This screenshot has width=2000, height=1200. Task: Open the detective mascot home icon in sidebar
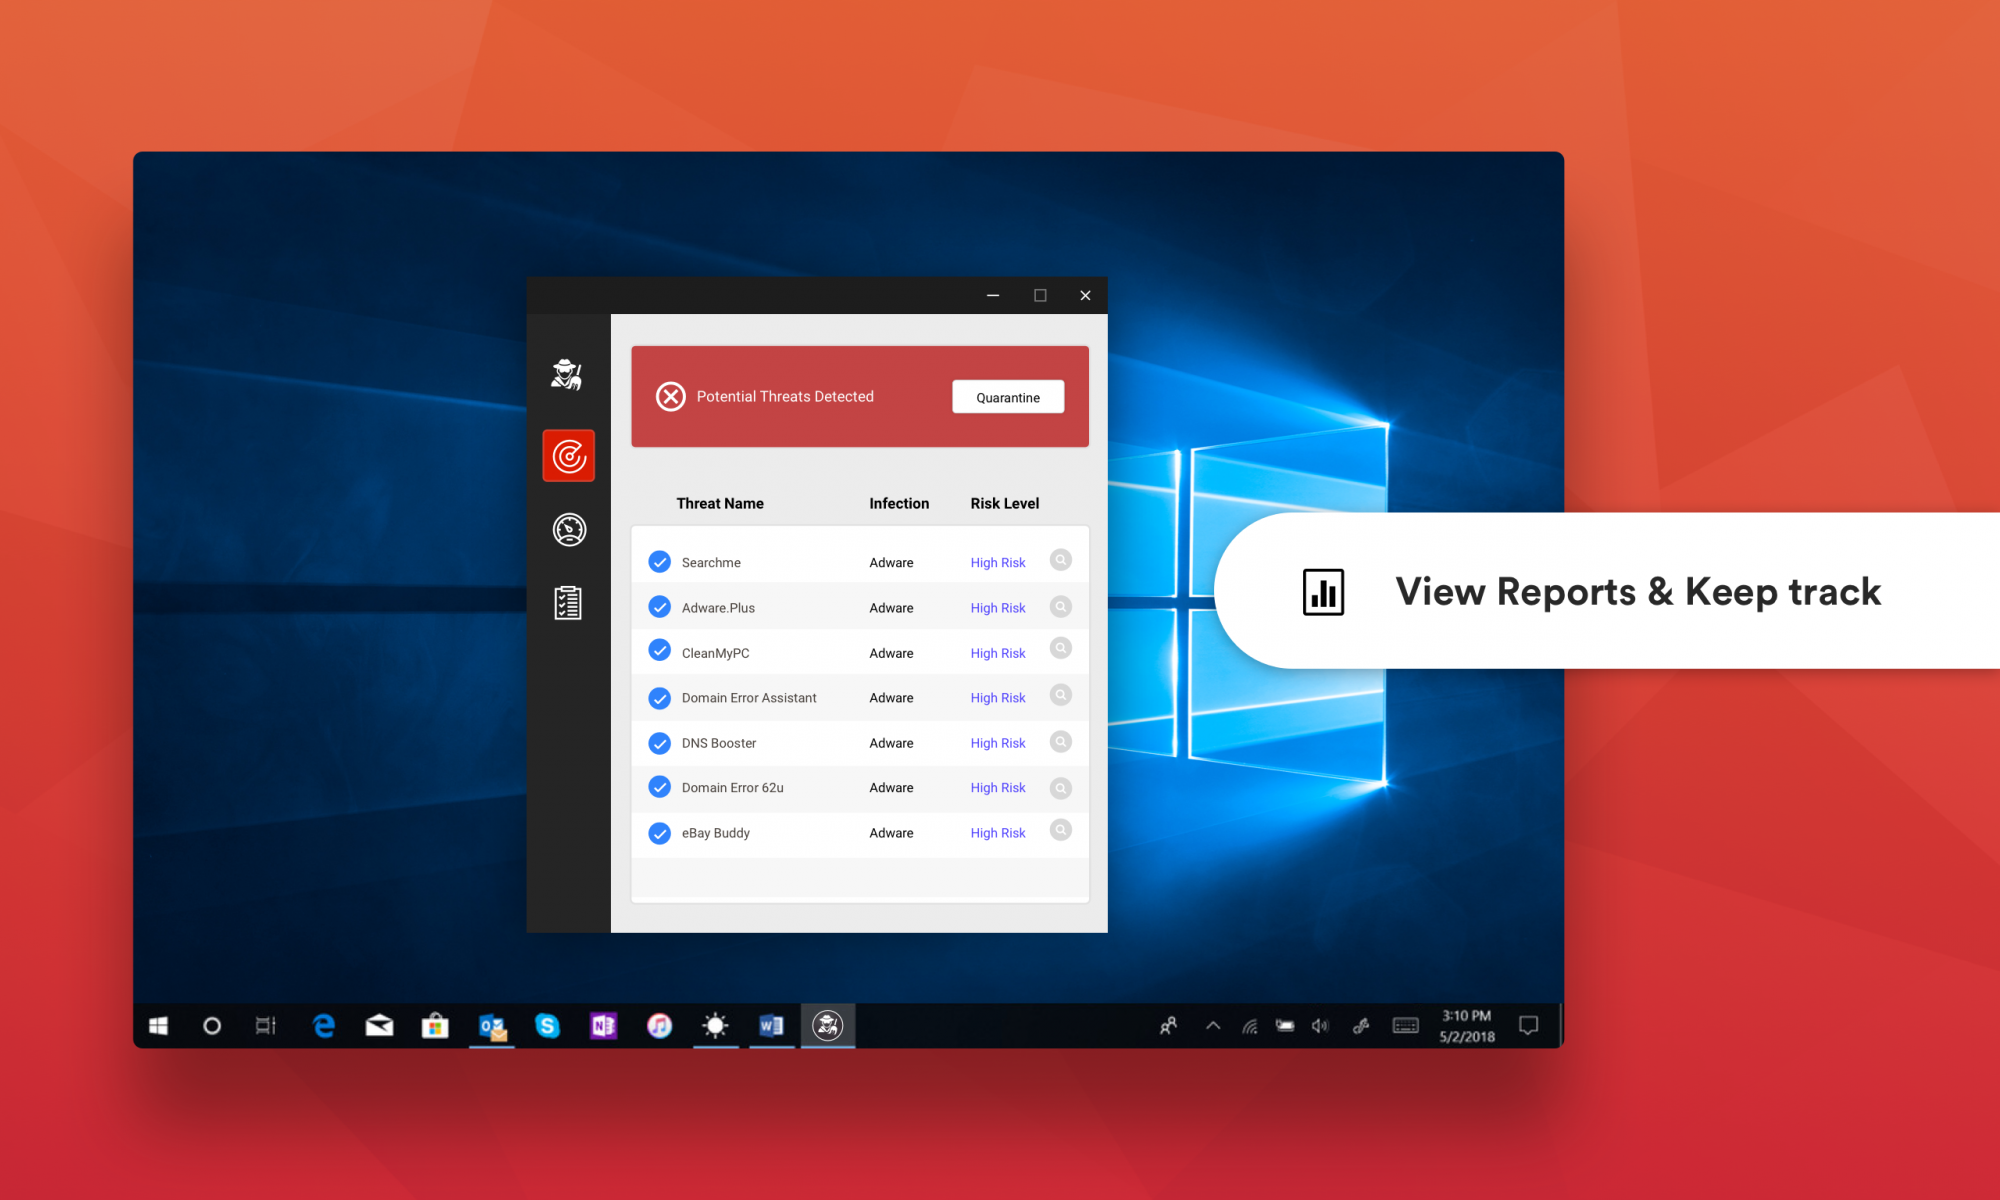tap(567, 375)
